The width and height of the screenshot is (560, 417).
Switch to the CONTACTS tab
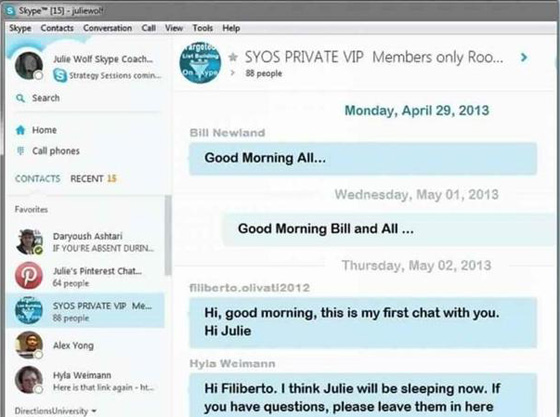(x=38, y=179)
